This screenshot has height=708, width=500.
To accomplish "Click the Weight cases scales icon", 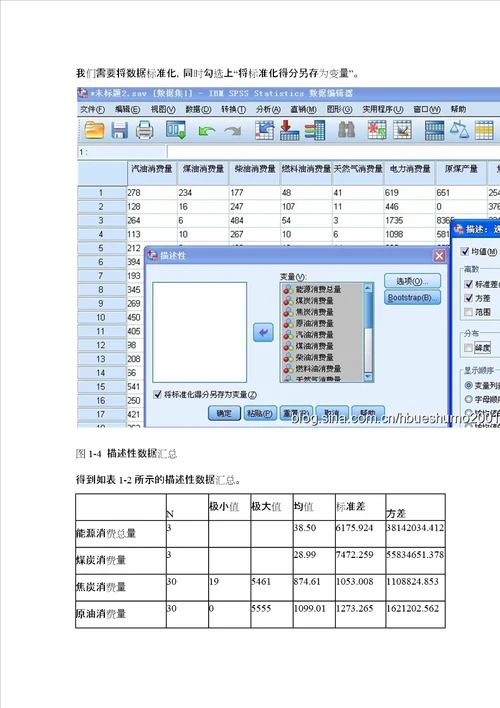I will pyautogui.click(x=459, y=130).
